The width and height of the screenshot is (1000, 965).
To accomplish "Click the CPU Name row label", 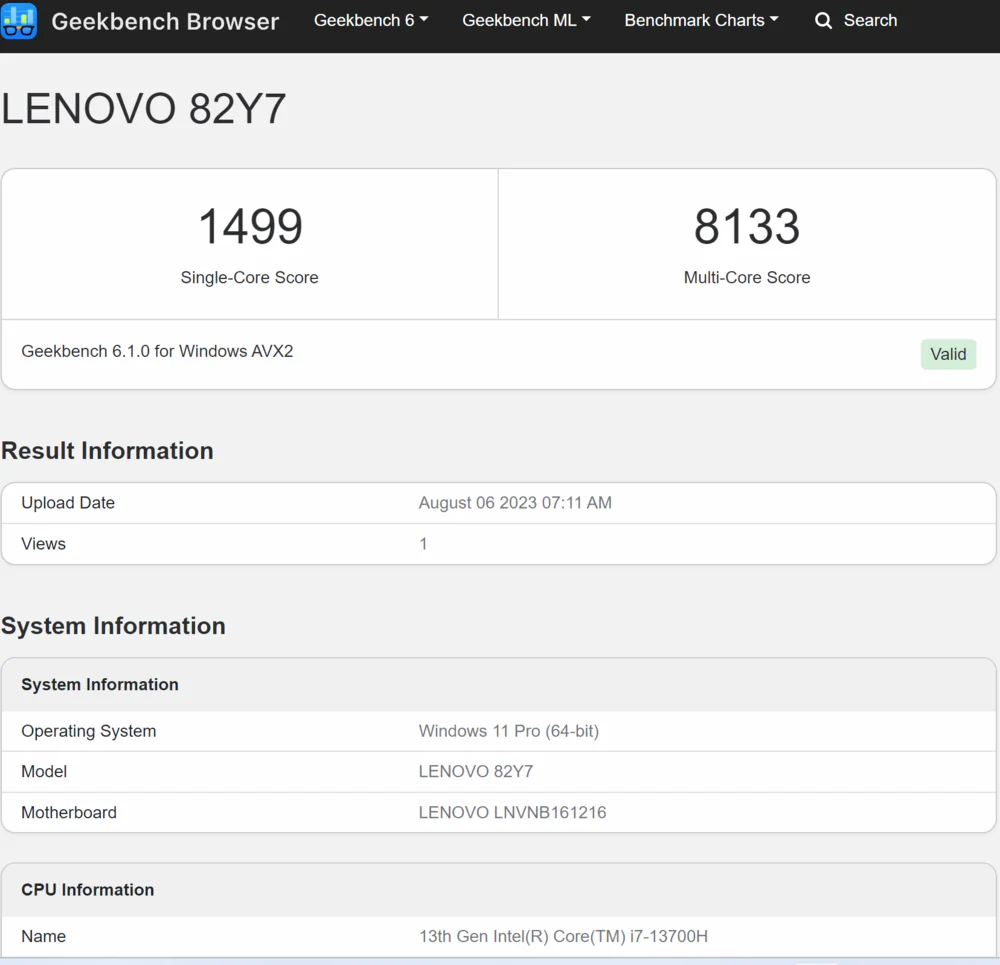I will point(43,936).
